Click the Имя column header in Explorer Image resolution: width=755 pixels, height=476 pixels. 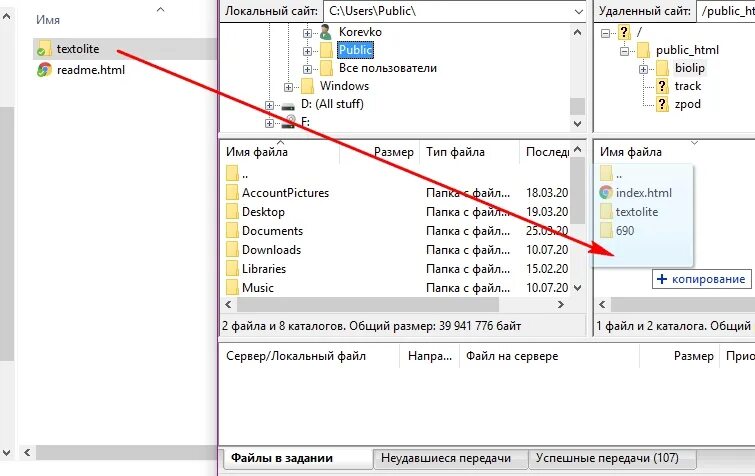click(x=48, y=20)
